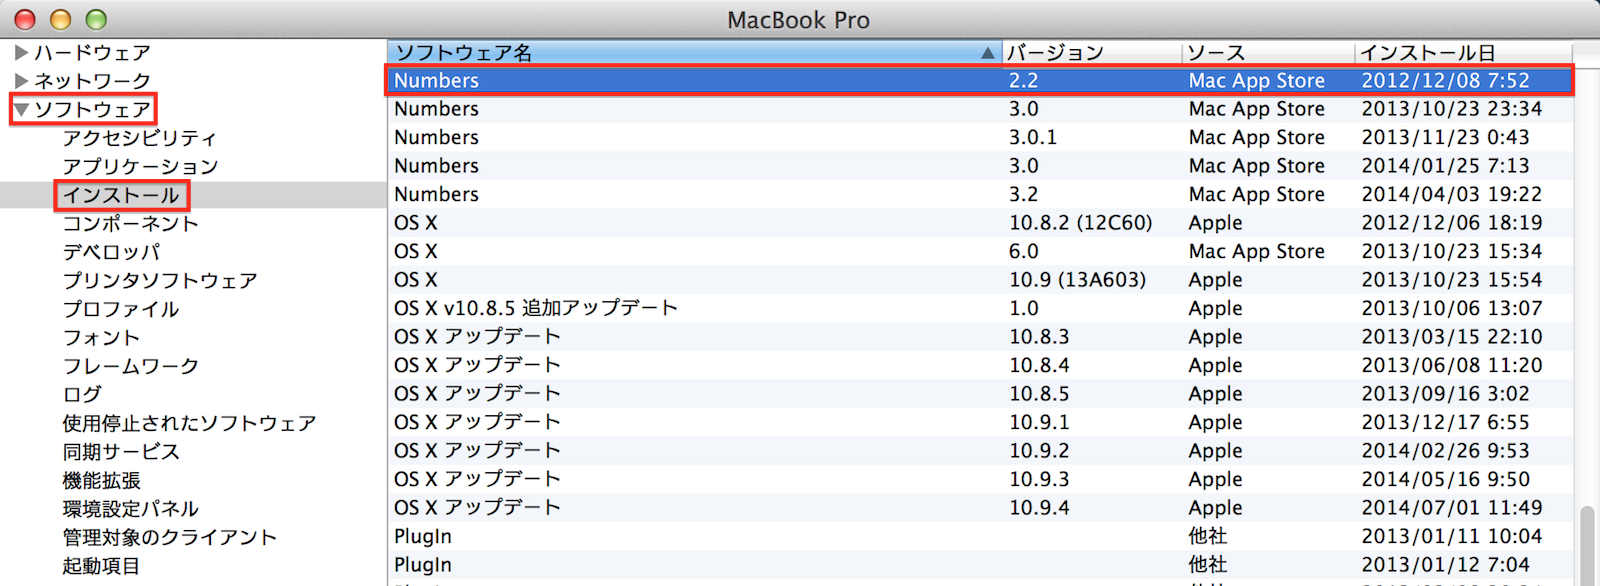Select OS X アップデート 10.9.2 row
The height and width of the screenshot is (586, 1600).
980,451
